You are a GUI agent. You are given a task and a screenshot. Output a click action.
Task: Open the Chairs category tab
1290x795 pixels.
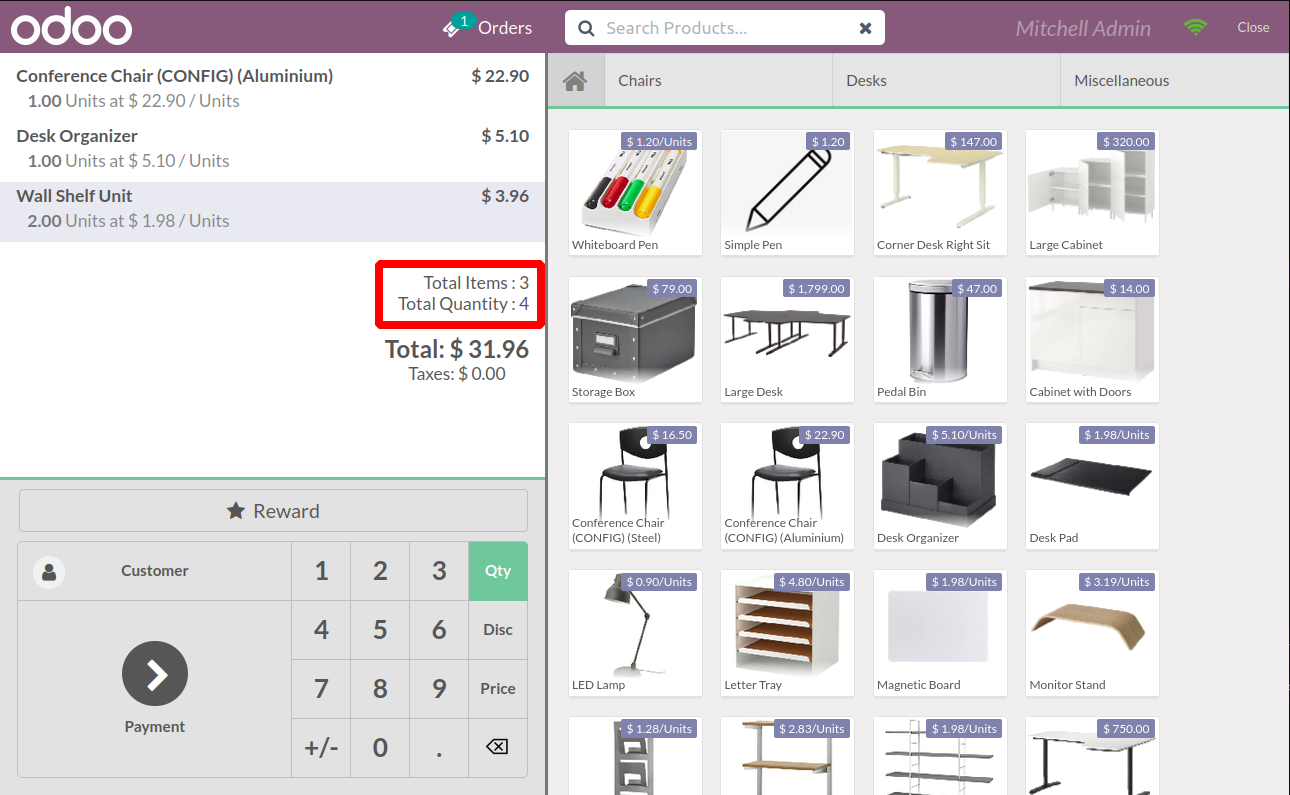point(718,81)
